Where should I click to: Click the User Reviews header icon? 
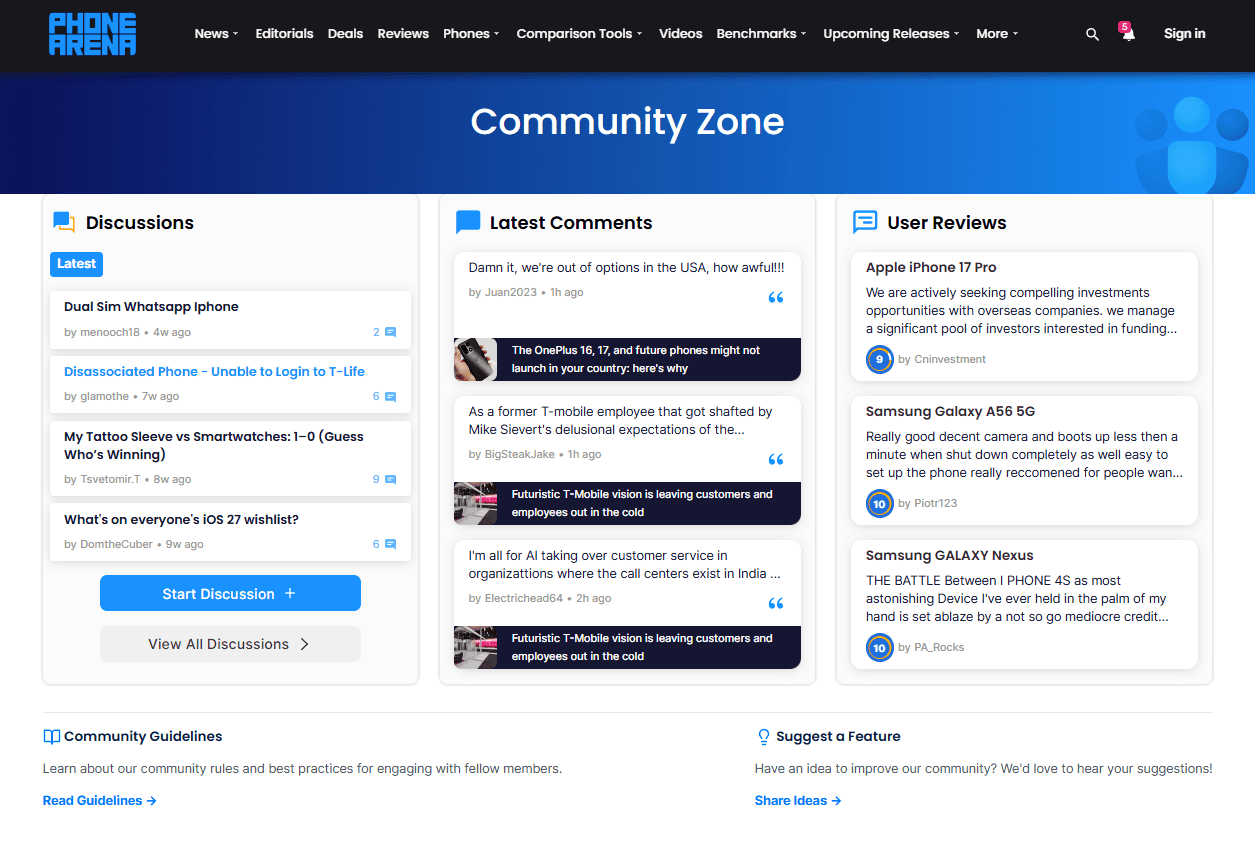click(865, 222)
